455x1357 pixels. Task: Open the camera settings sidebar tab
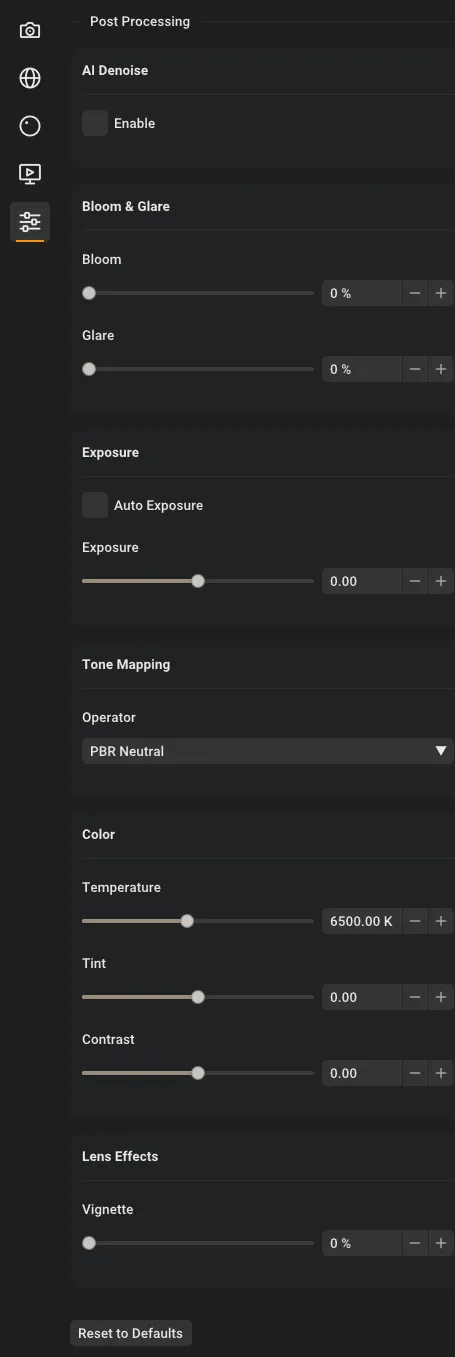(x=30, y=30)
